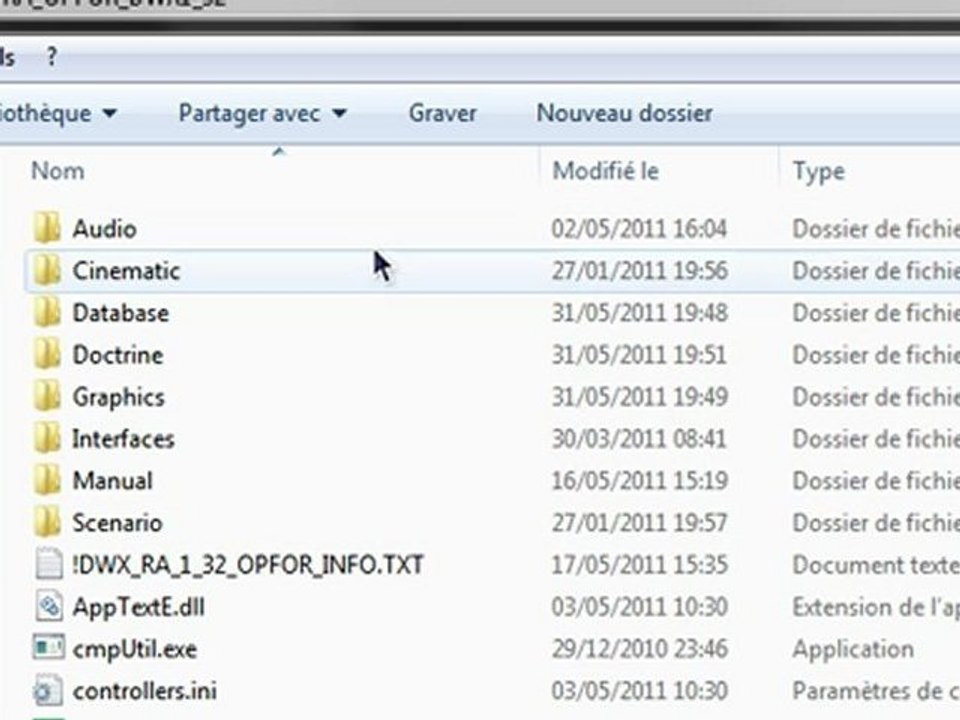Click the Doctrine folder icon
960x720 pixels.
47,355
